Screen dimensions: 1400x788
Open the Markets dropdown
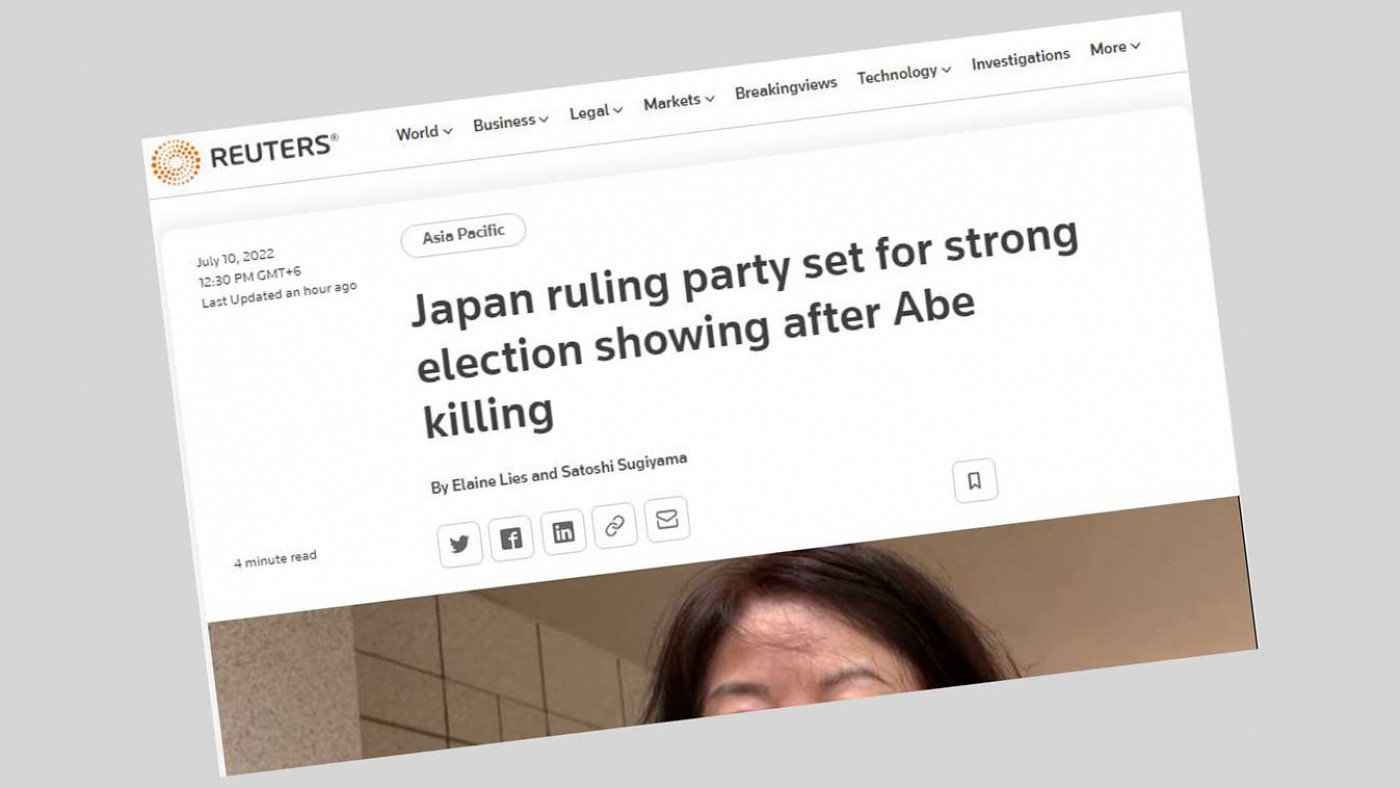pyautogui.click(x=679, y=101)
